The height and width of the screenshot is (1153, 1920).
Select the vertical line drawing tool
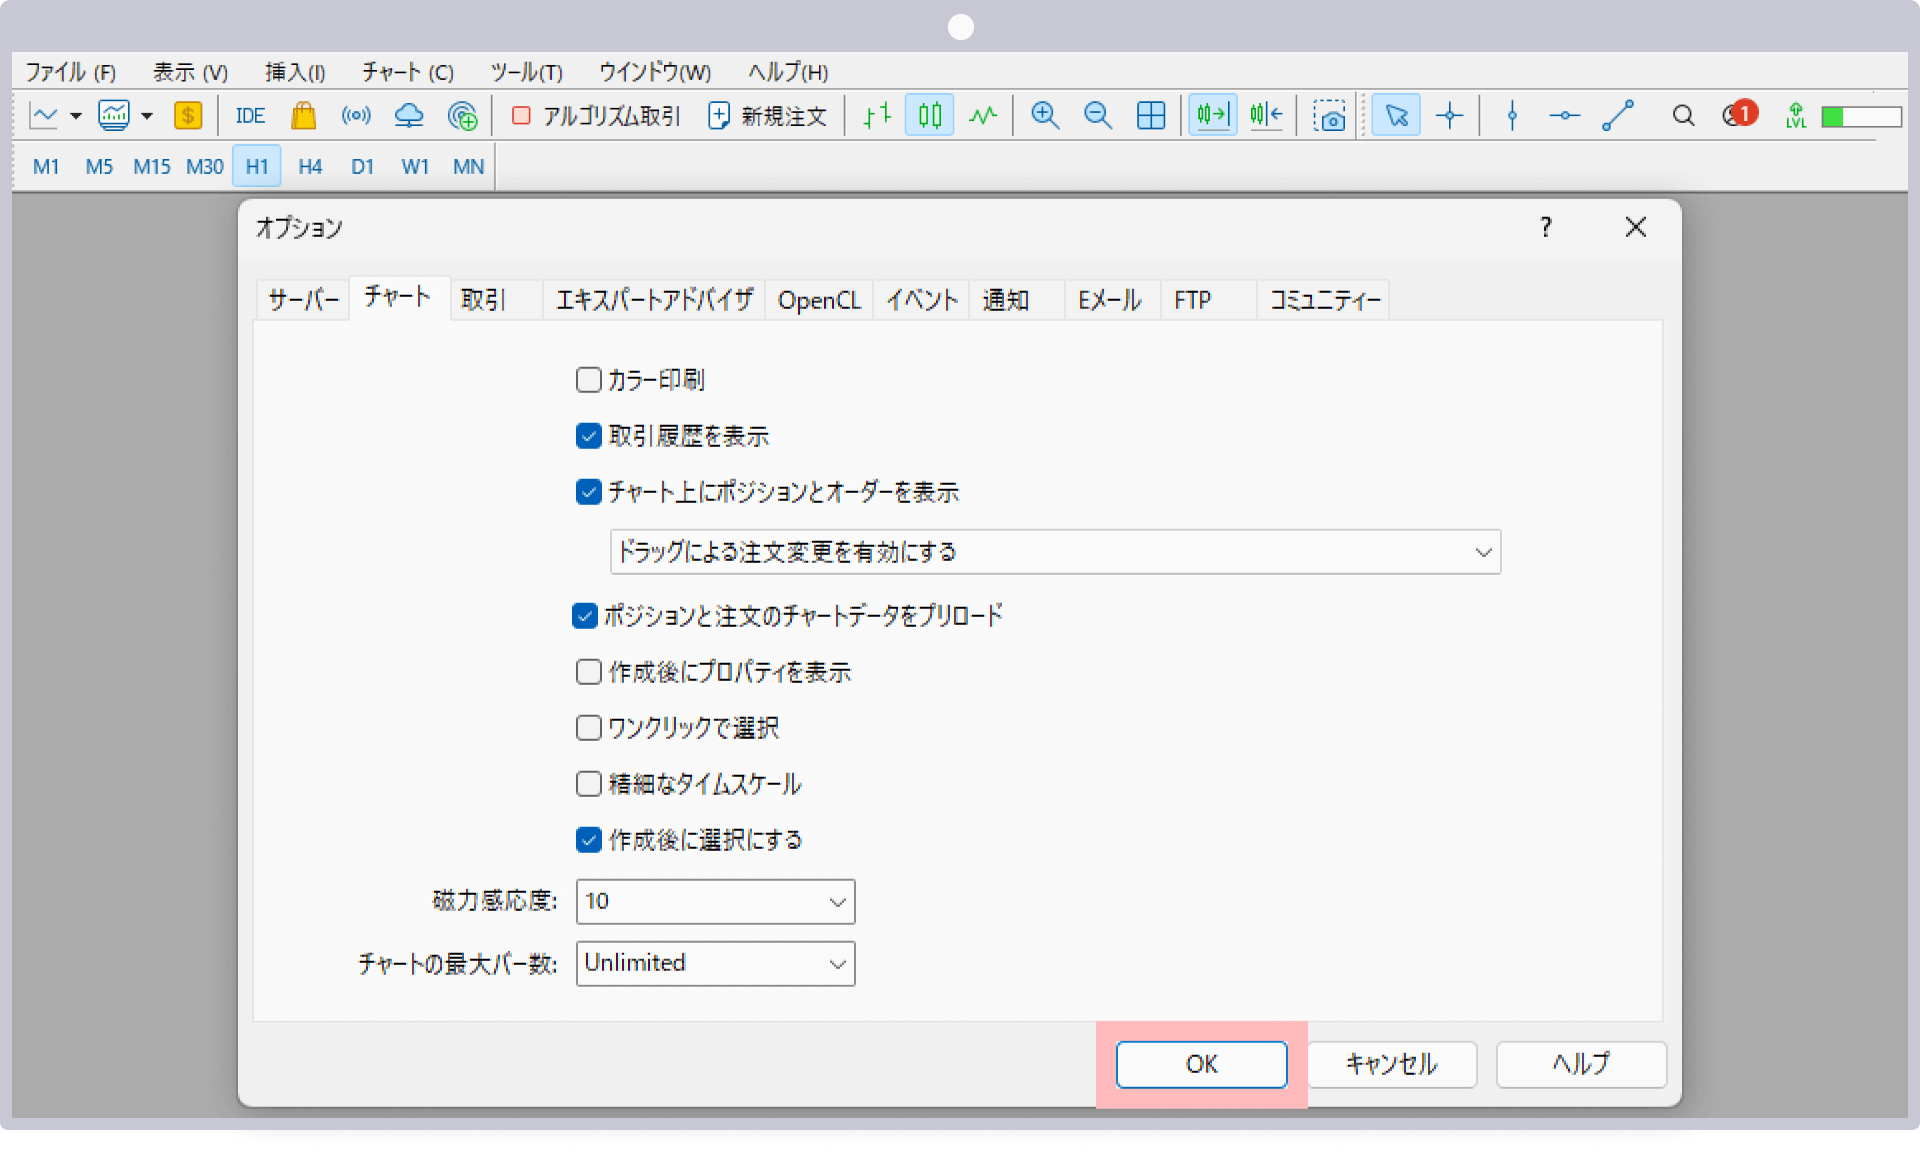1512,116
